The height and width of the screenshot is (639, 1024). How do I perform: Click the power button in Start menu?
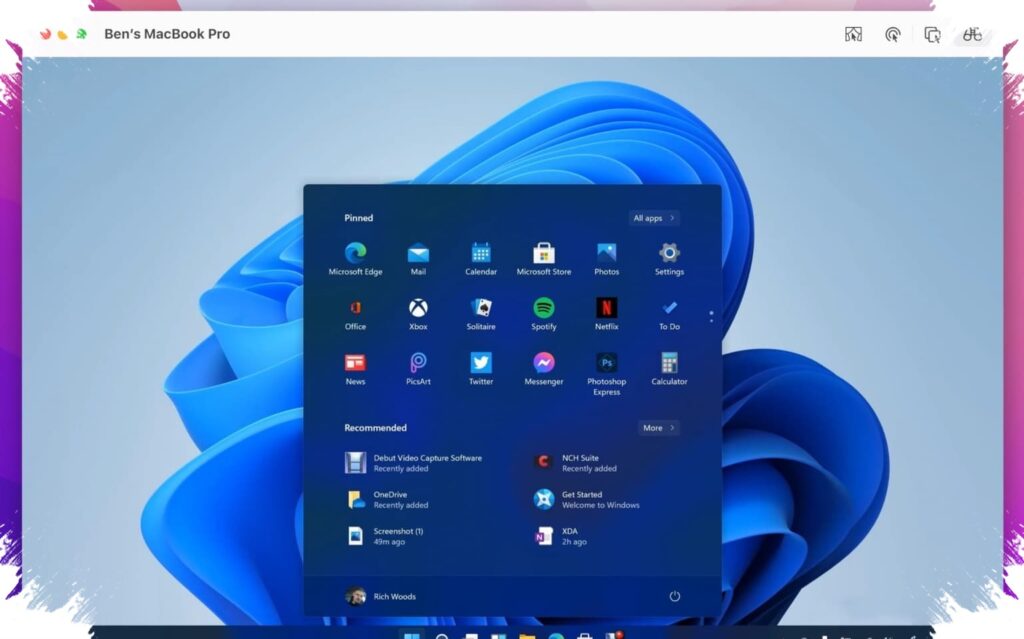[675, 596]
